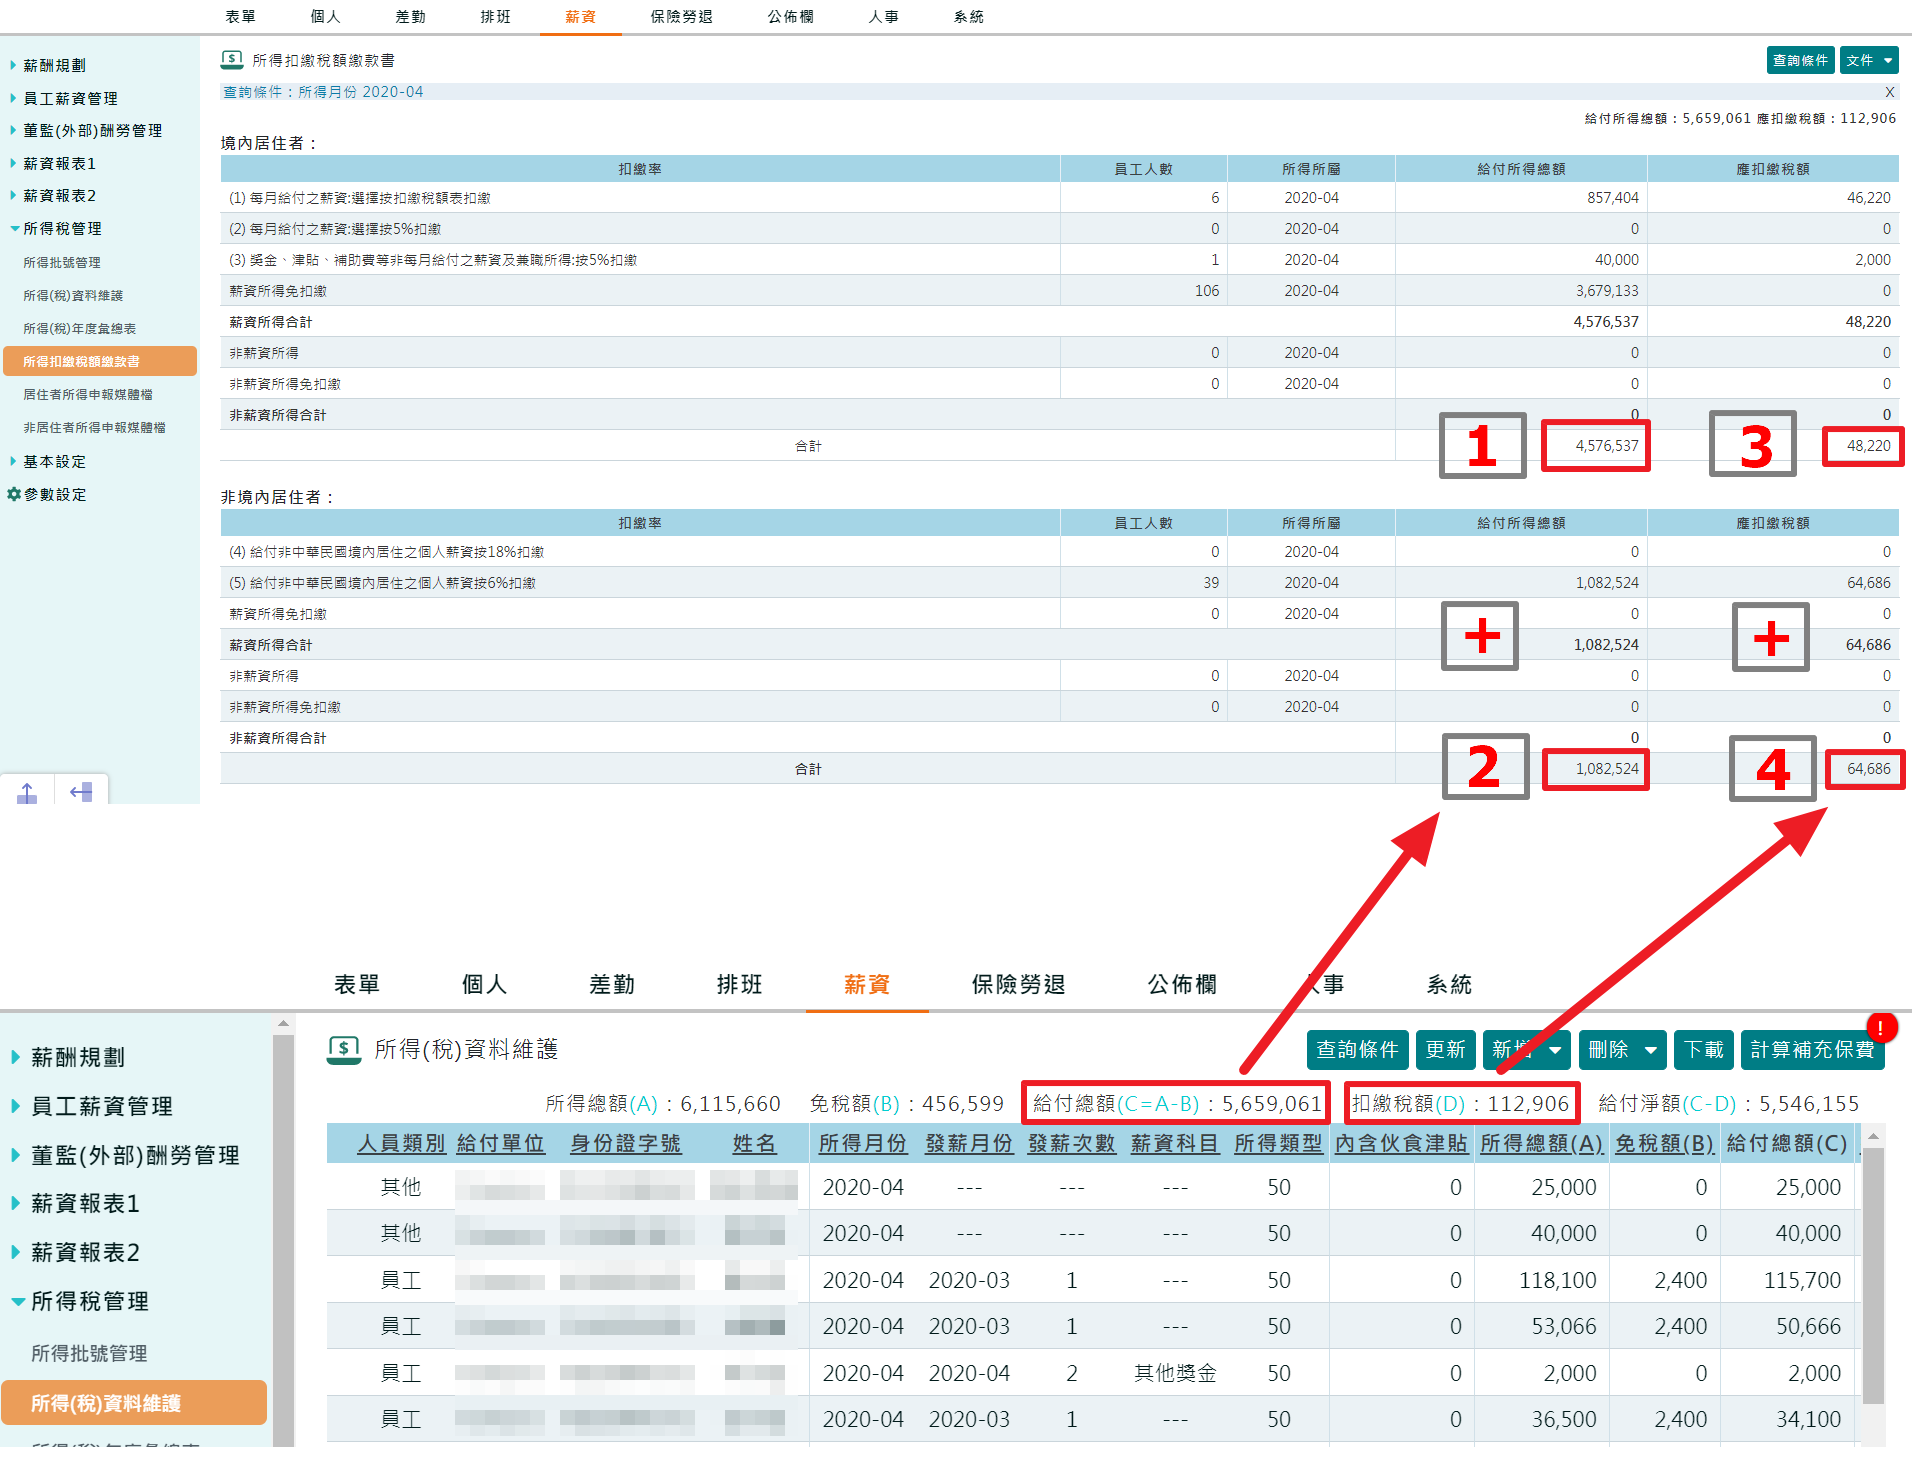Click the 更新 button
1912x1472 pixels.
point(1445,1050)
